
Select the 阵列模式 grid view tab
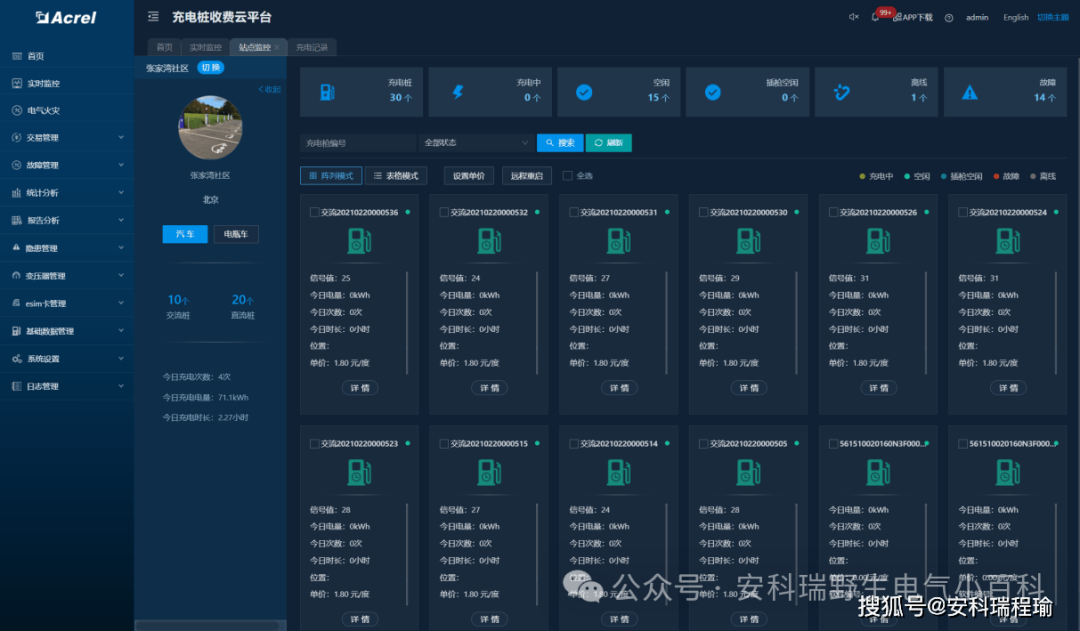(x=331, y=176)
